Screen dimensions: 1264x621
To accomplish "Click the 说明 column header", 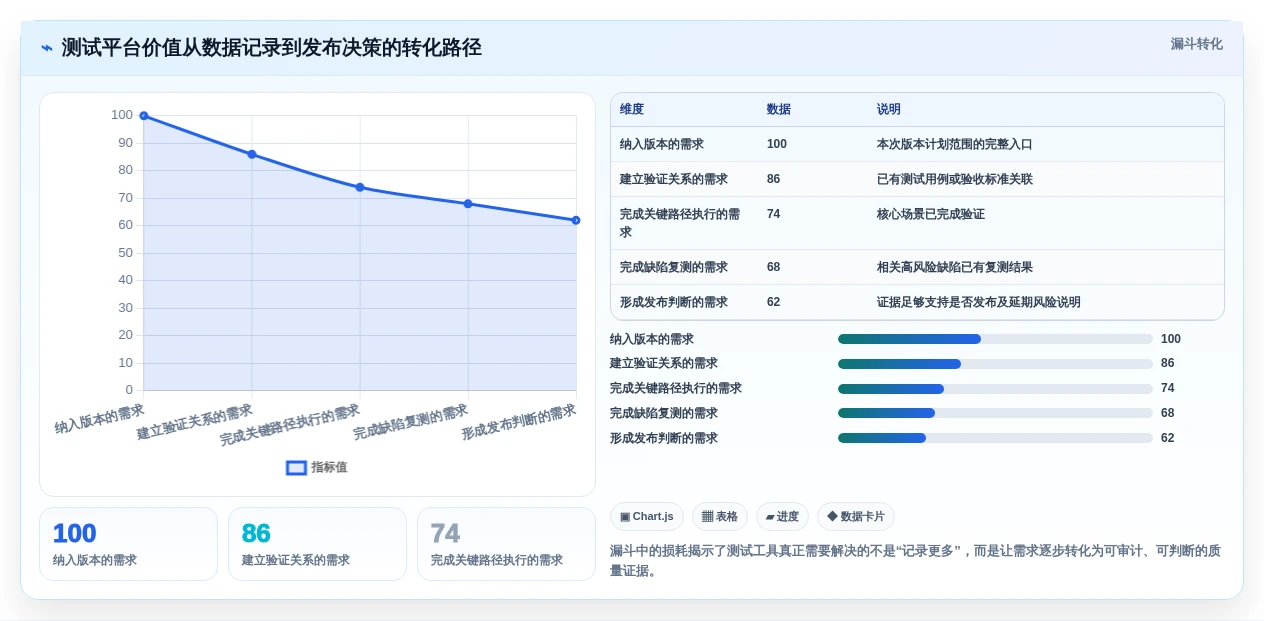I will 889,110.
